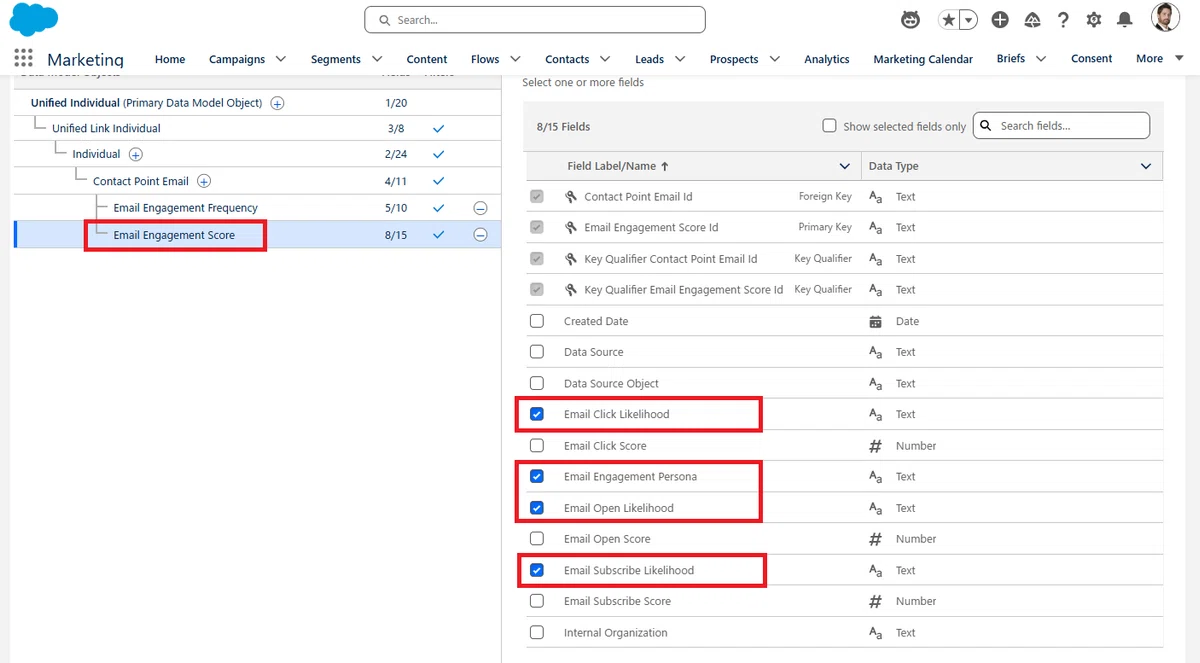The image size is (1200, 663).
Task: Enable Show selected fields only
Action: point(829,126)
